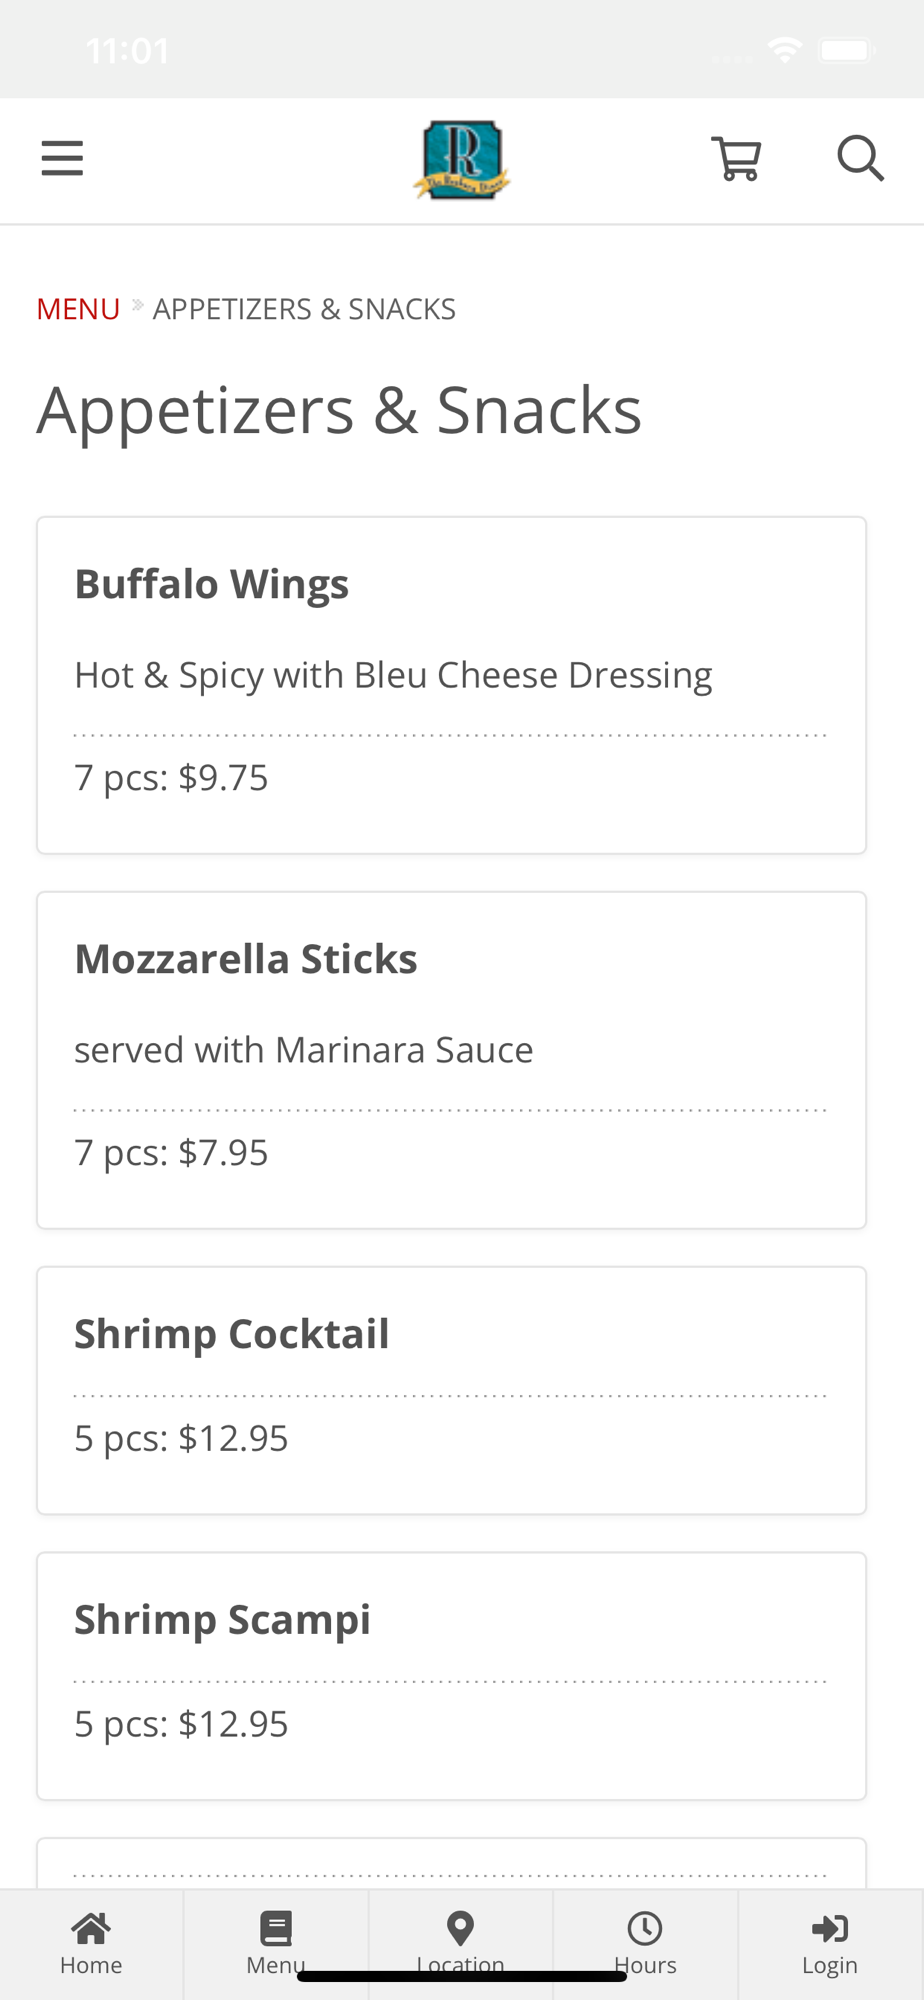
Task: Go to Home in bottom bar
Action: click(91, 1944)
